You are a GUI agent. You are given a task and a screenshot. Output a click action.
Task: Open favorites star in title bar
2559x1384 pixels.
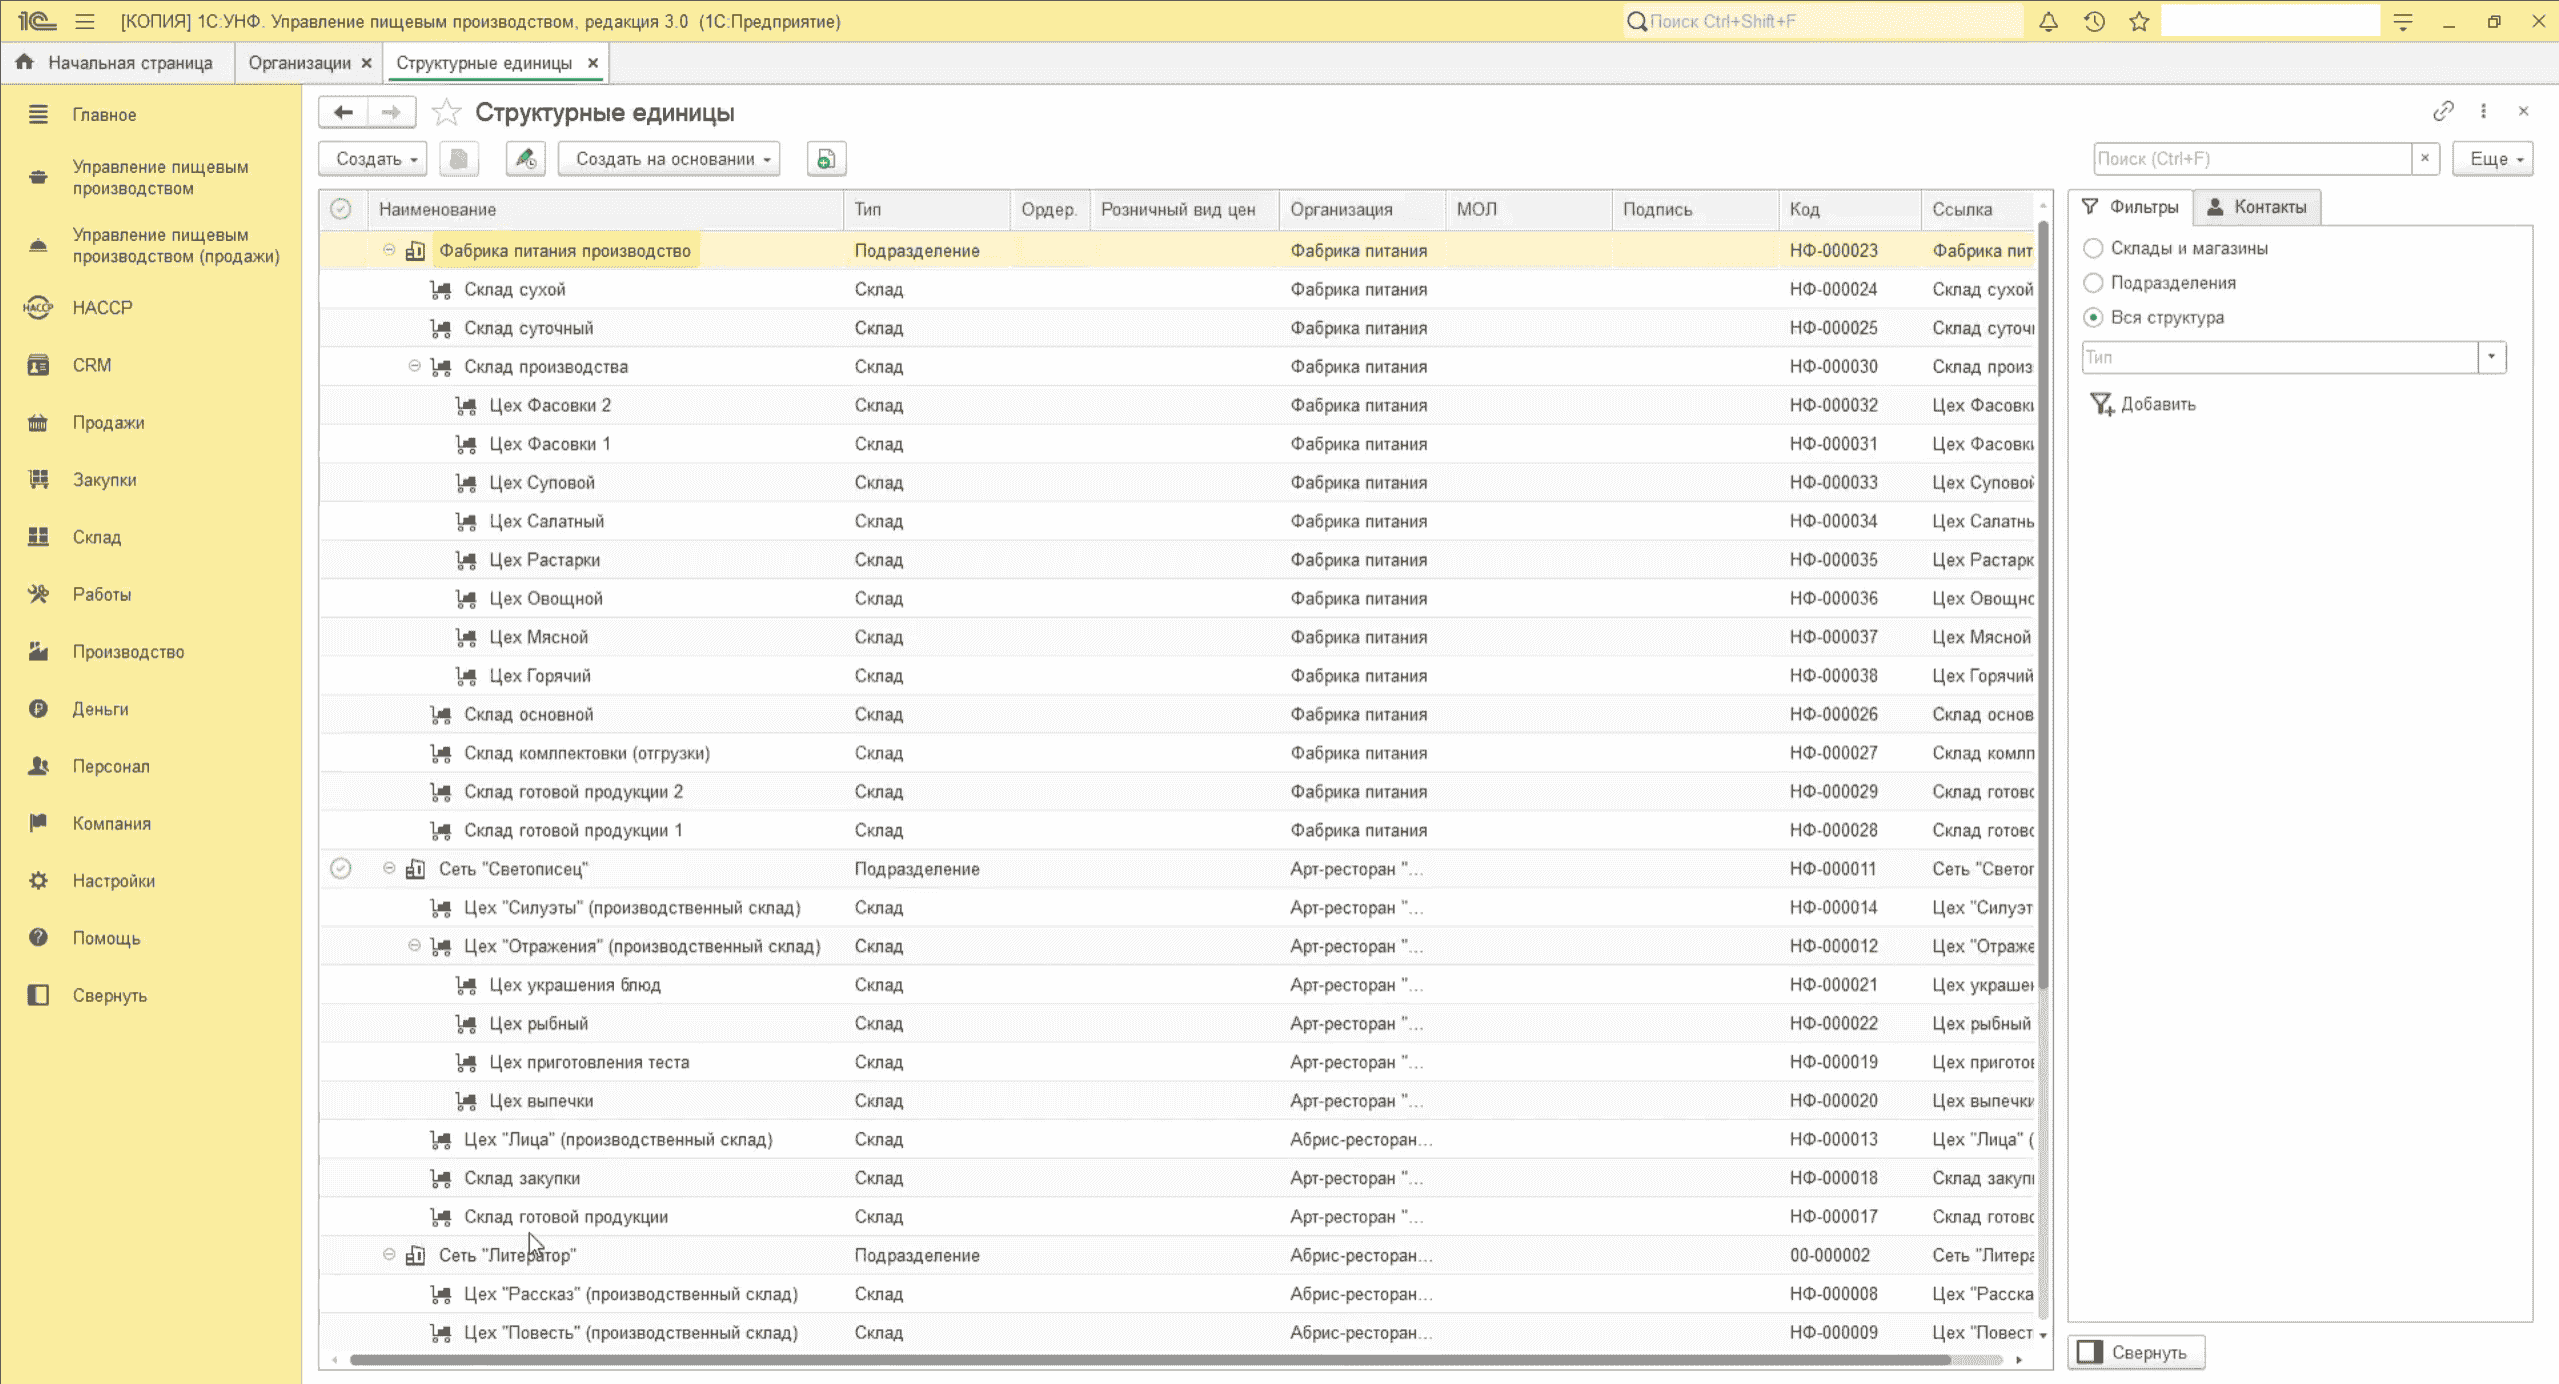click(2139, 21)
